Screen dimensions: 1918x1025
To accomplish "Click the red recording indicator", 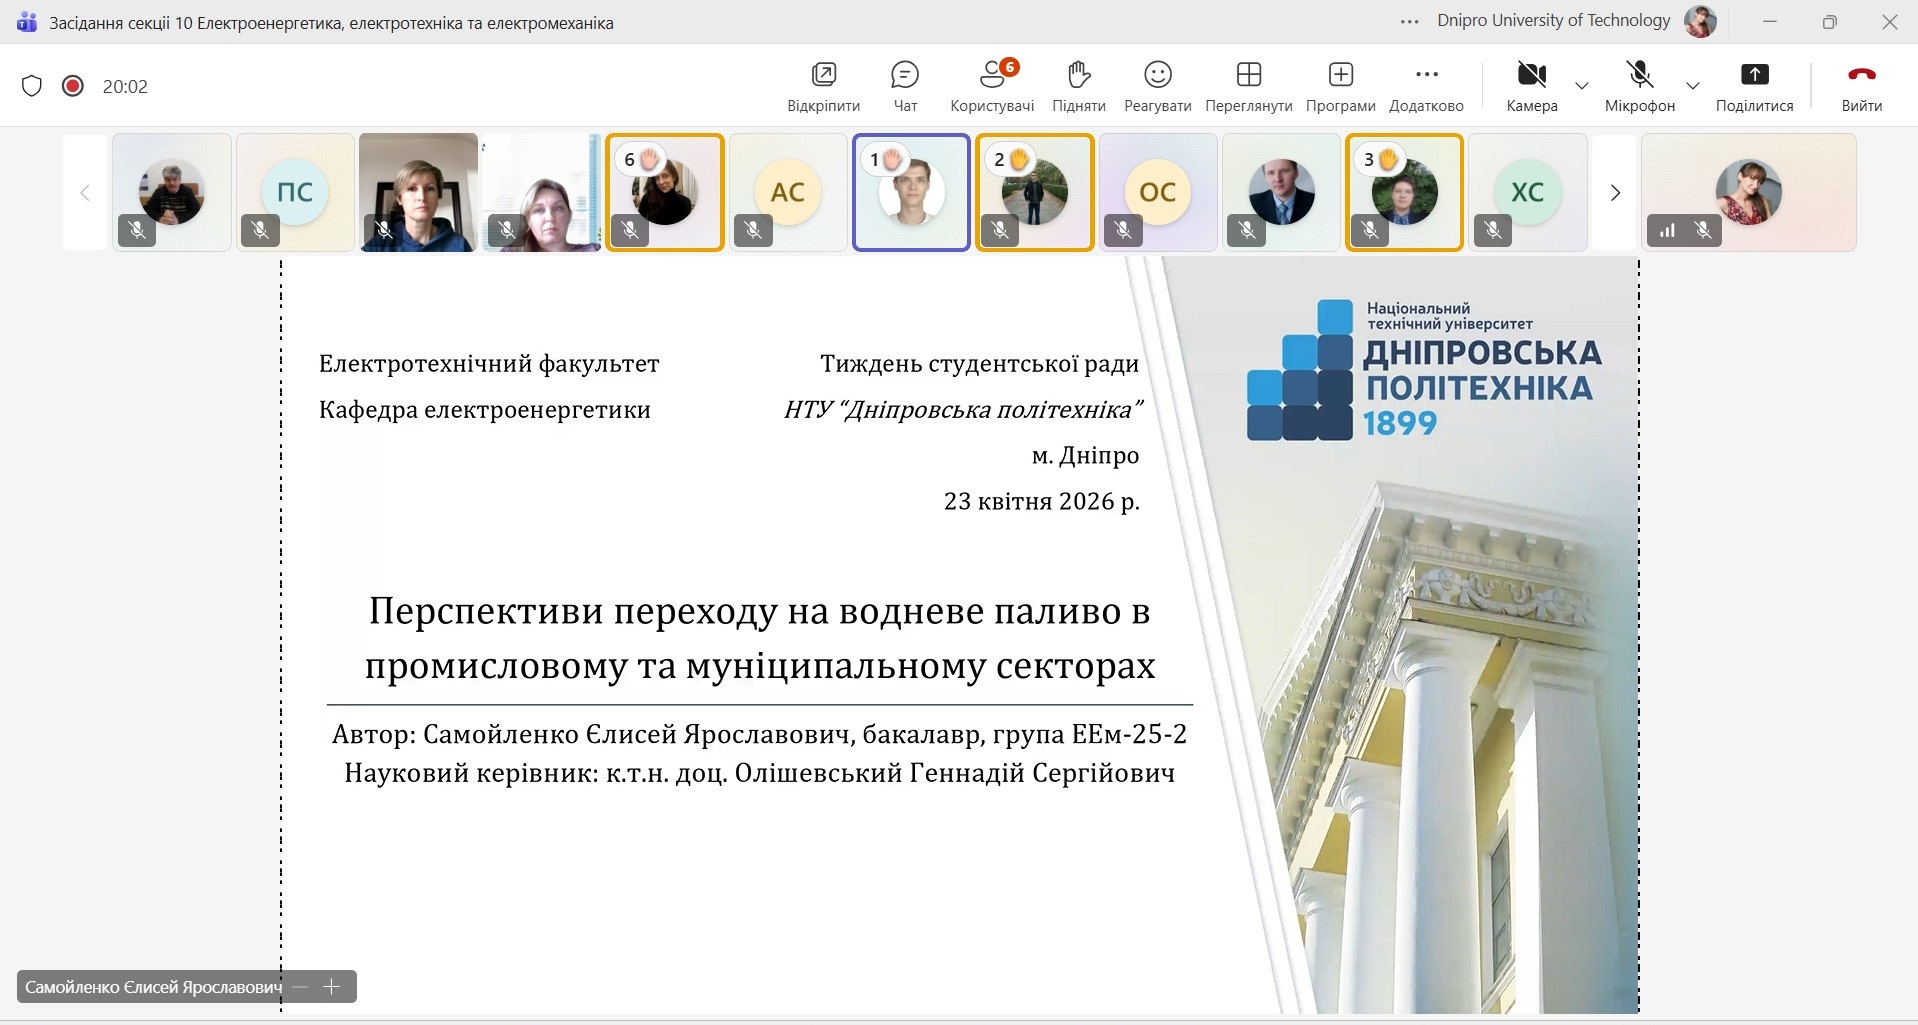I will [x=73, y=86].
